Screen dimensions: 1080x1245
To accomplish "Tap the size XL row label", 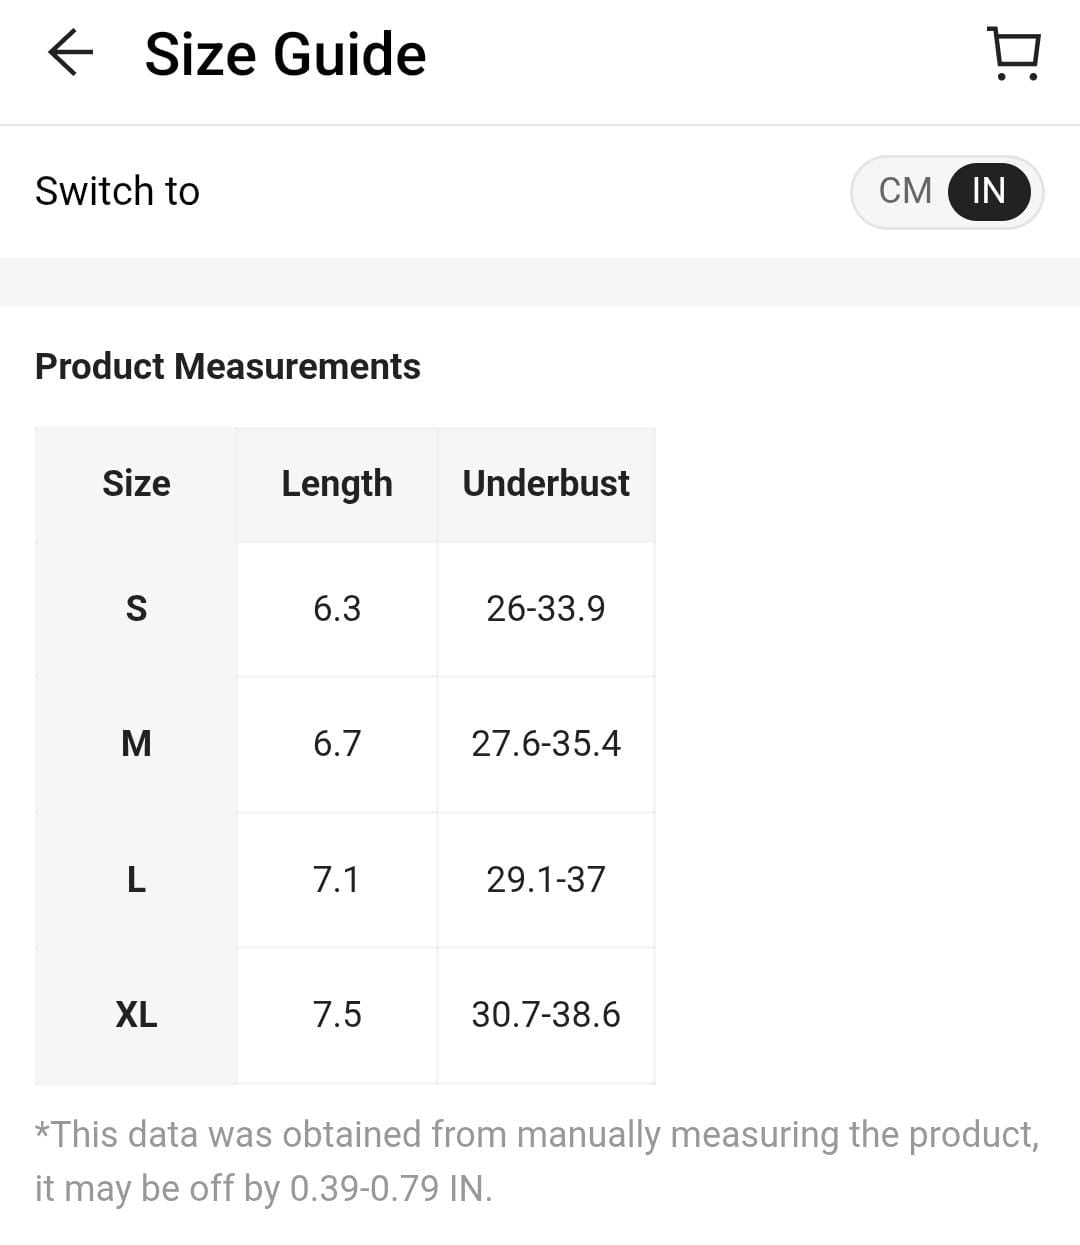I will tap(136, 1015).
